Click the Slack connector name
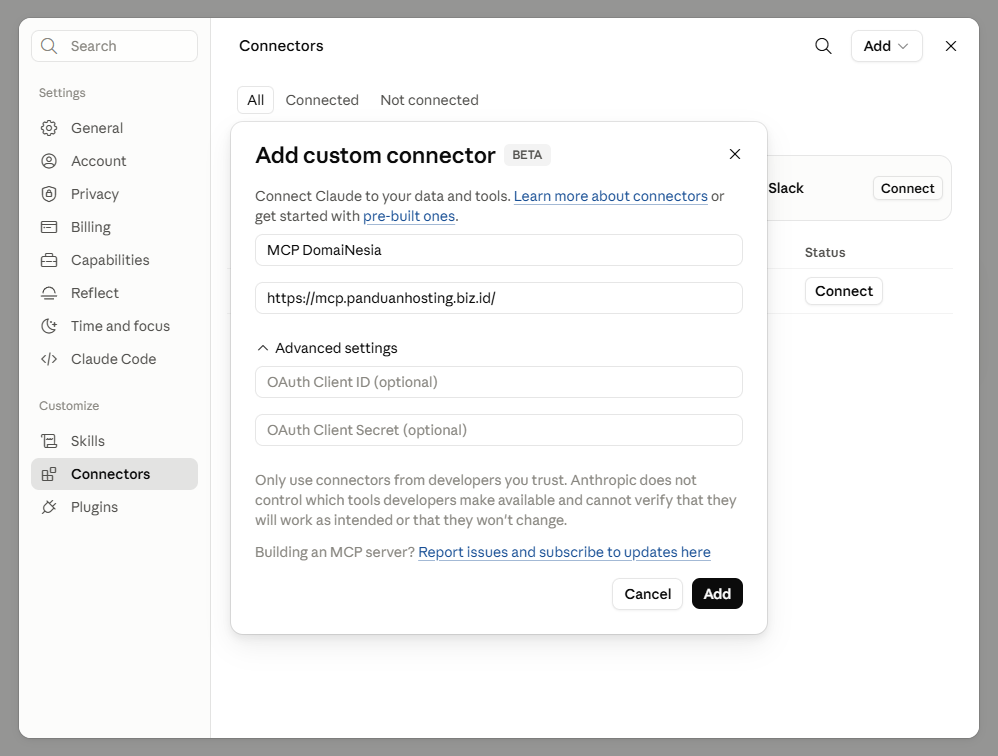The height and width of the screenshot is (756, 998). click(785, 188)
